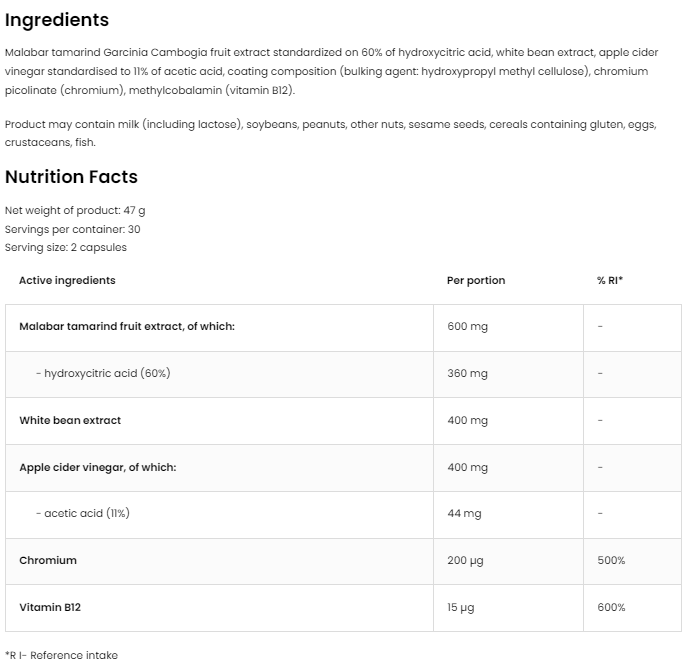Image resolution: width=689 pixels, height=665 pixels.
Task: Click the Serving size 2 capsules line
Action: (x=66, y=247)
